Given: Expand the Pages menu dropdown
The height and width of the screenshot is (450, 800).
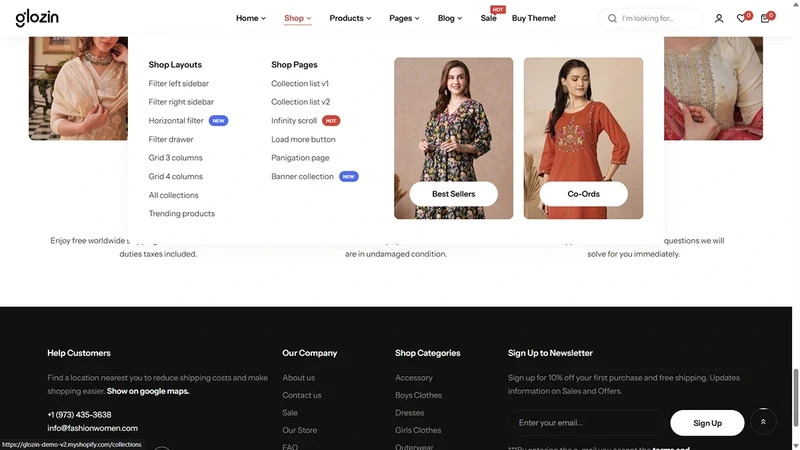Looking at the screenshot, I should click(404, 18).
